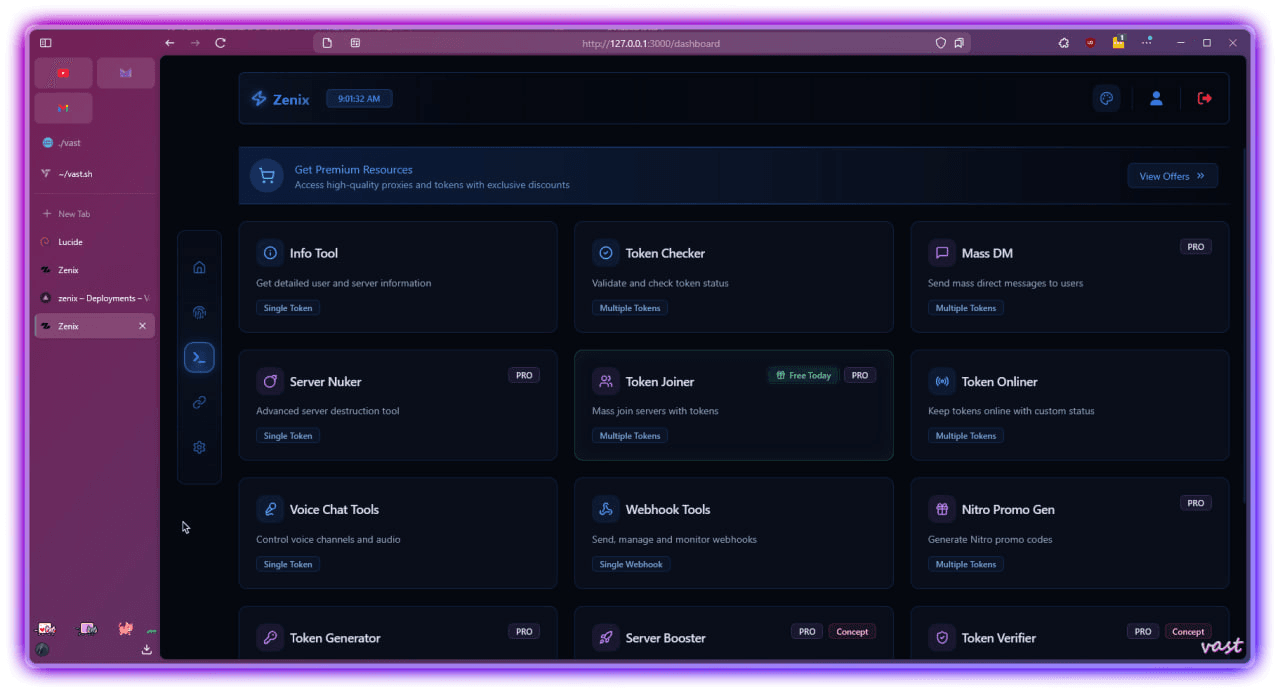
Task: Open the pinned YouTube tab
Action: tap(63, 73)
